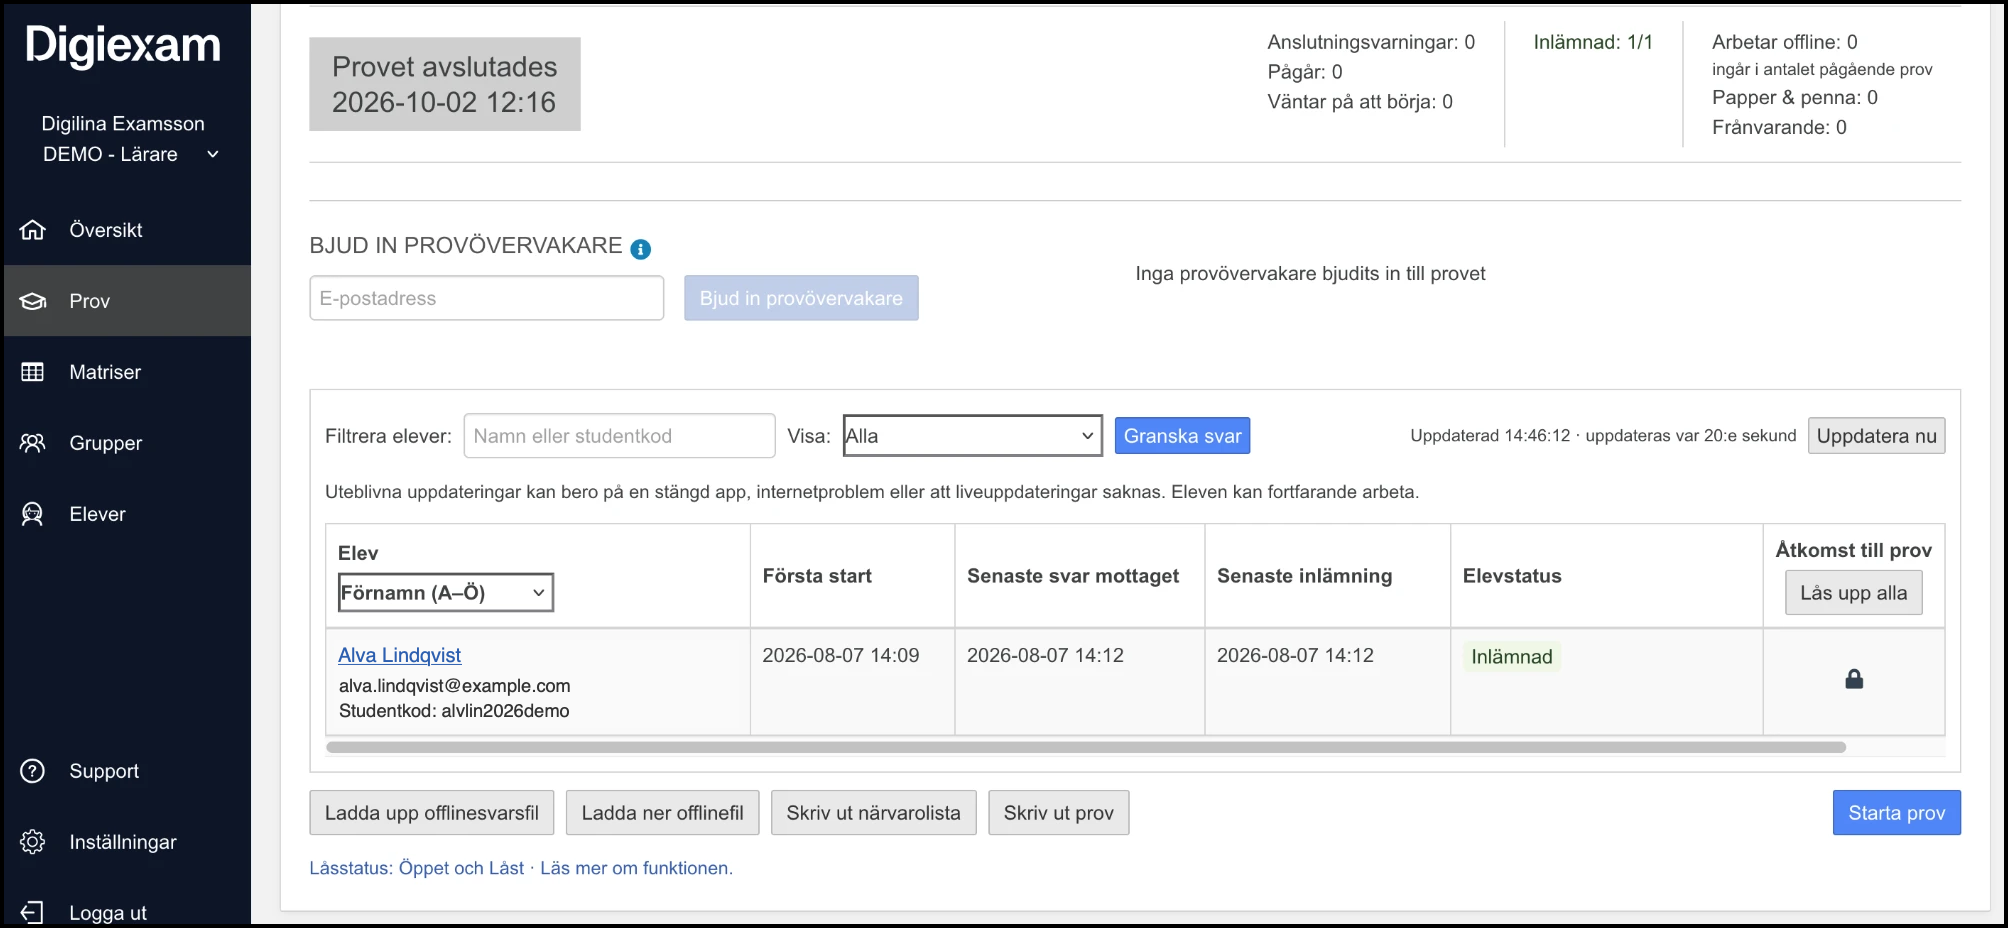Open Support in the sidebar
Viewport: 2008px width, 928px height.
click(127, 771)
